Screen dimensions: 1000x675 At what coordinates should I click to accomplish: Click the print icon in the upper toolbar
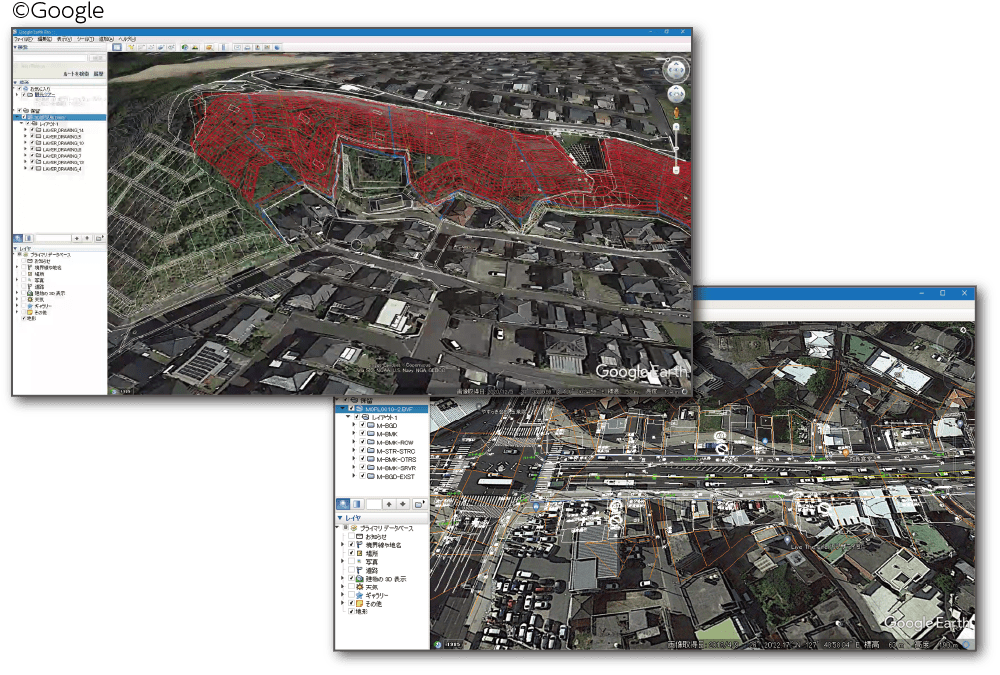point(247,47)
